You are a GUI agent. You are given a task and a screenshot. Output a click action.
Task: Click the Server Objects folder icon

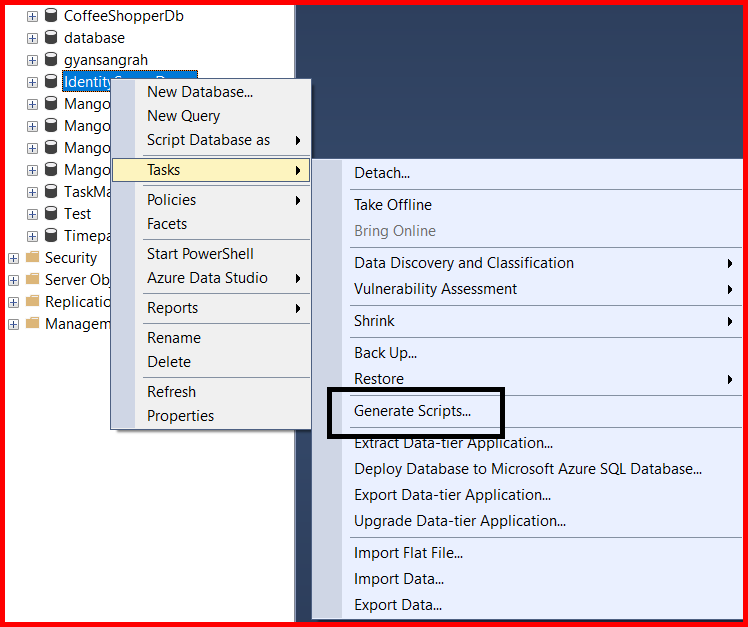[x=32, y=280]
